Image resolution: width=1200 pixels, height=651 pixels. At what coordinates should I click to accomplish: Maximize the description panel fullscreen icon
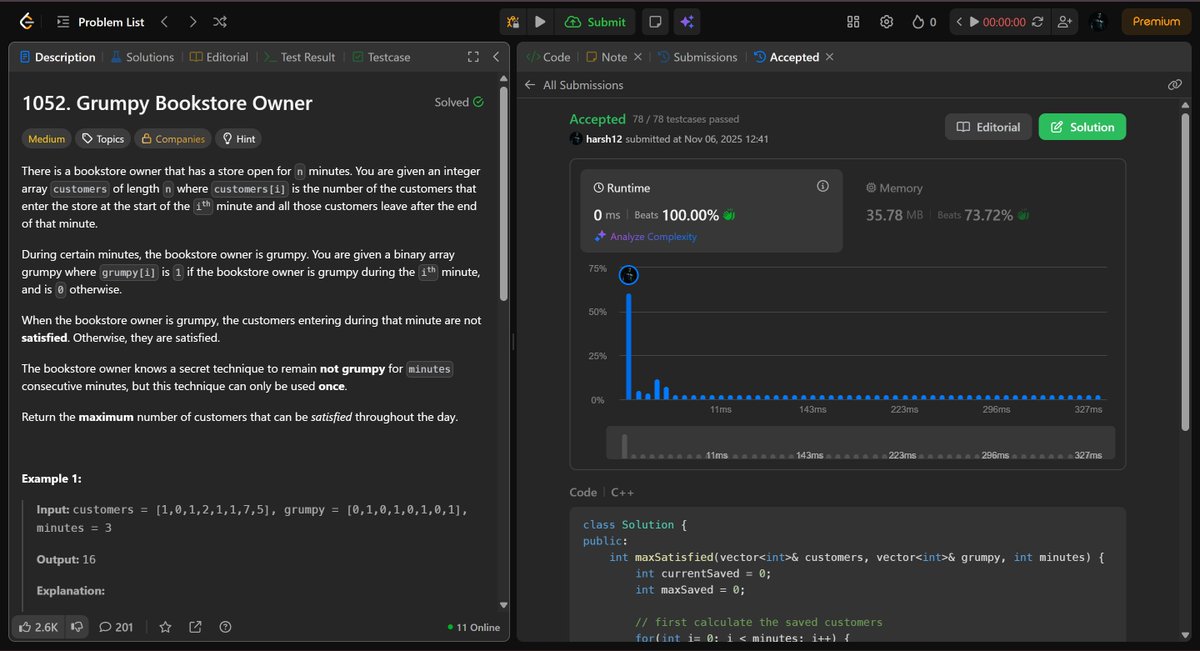click(x=474, y=57)
